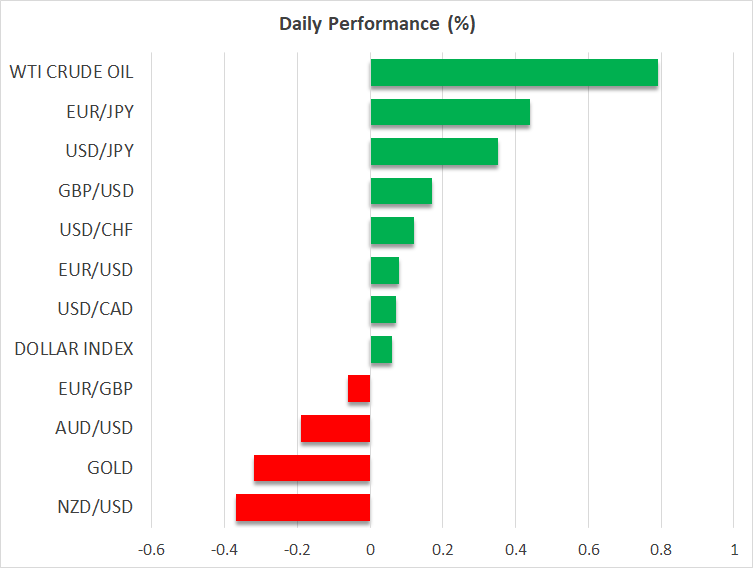Image resolution: width=753 pixels, height=568 pixels.
Task: Click the USD/CHF green bar
Action: 392,231
